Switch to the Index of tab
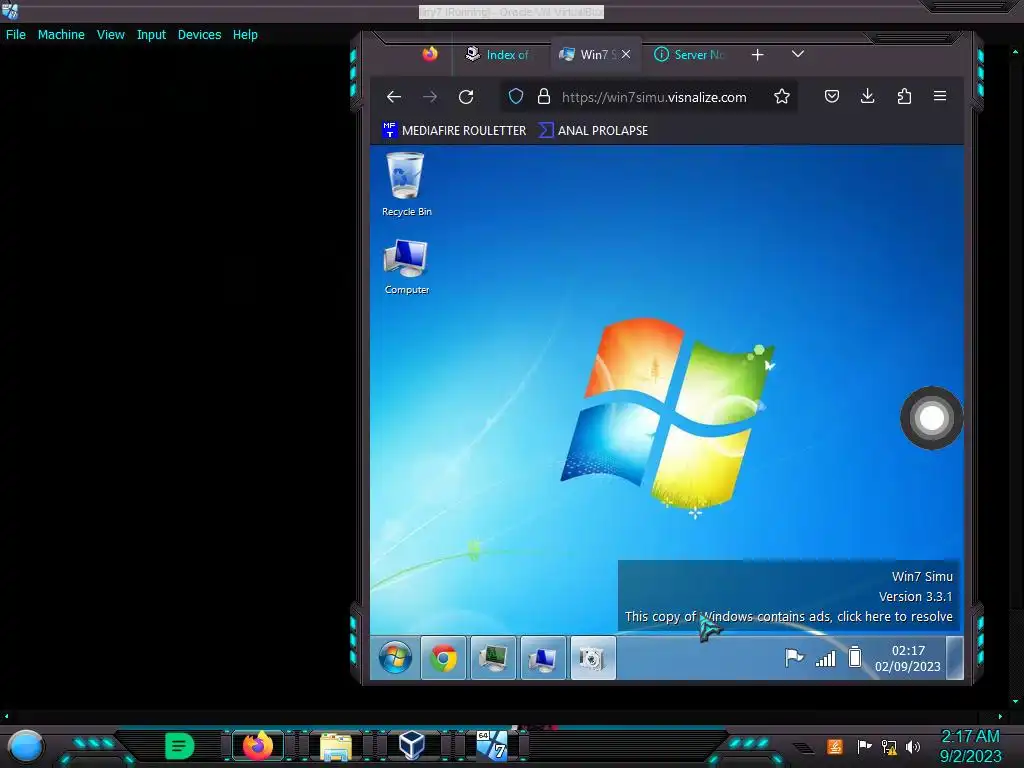 [x=498, y=55]
